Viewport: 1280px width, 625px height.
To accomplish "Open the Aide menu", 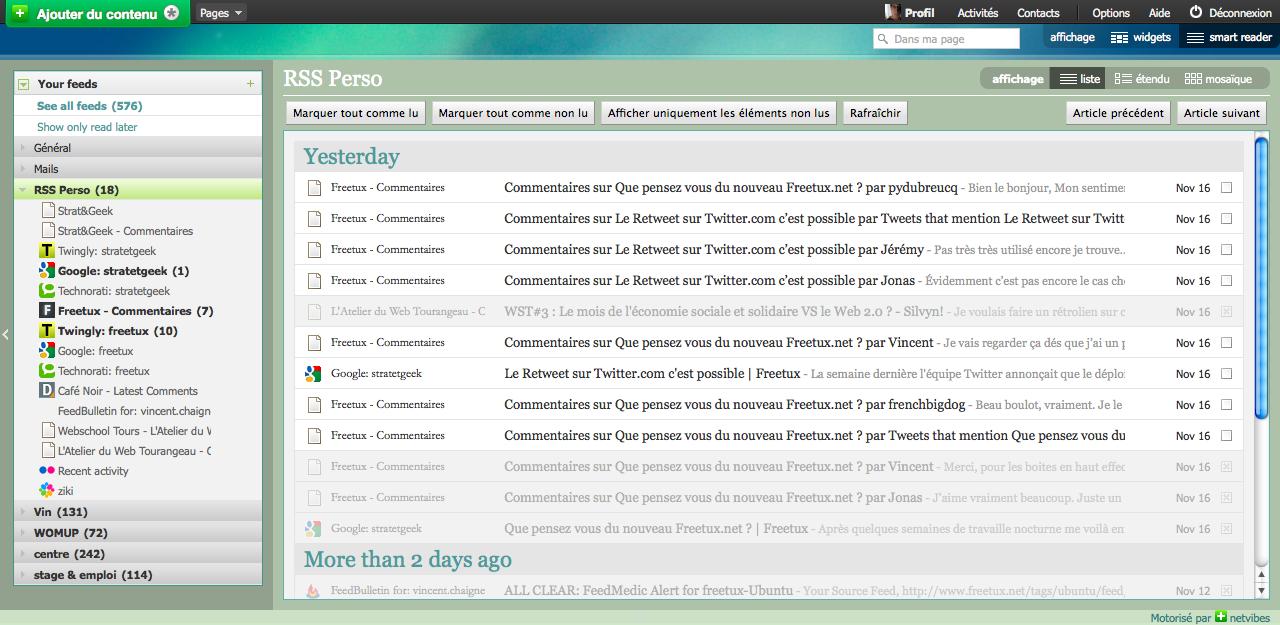I will (1159, 13).
